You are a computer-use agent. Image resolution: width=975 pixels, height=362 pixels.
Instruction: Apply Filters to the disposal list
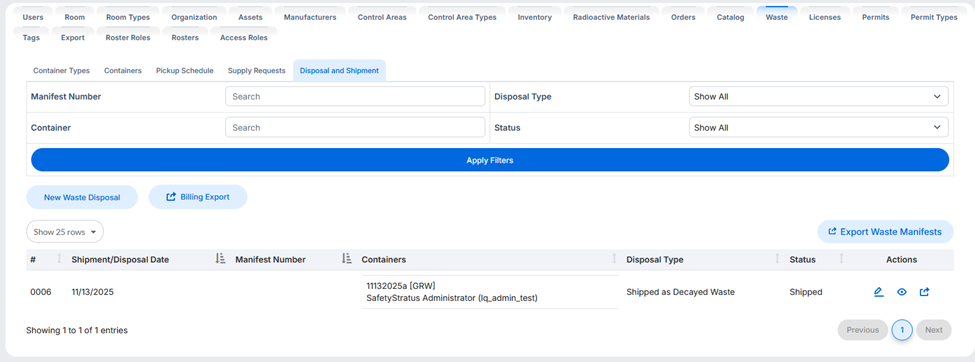point(490,160)
